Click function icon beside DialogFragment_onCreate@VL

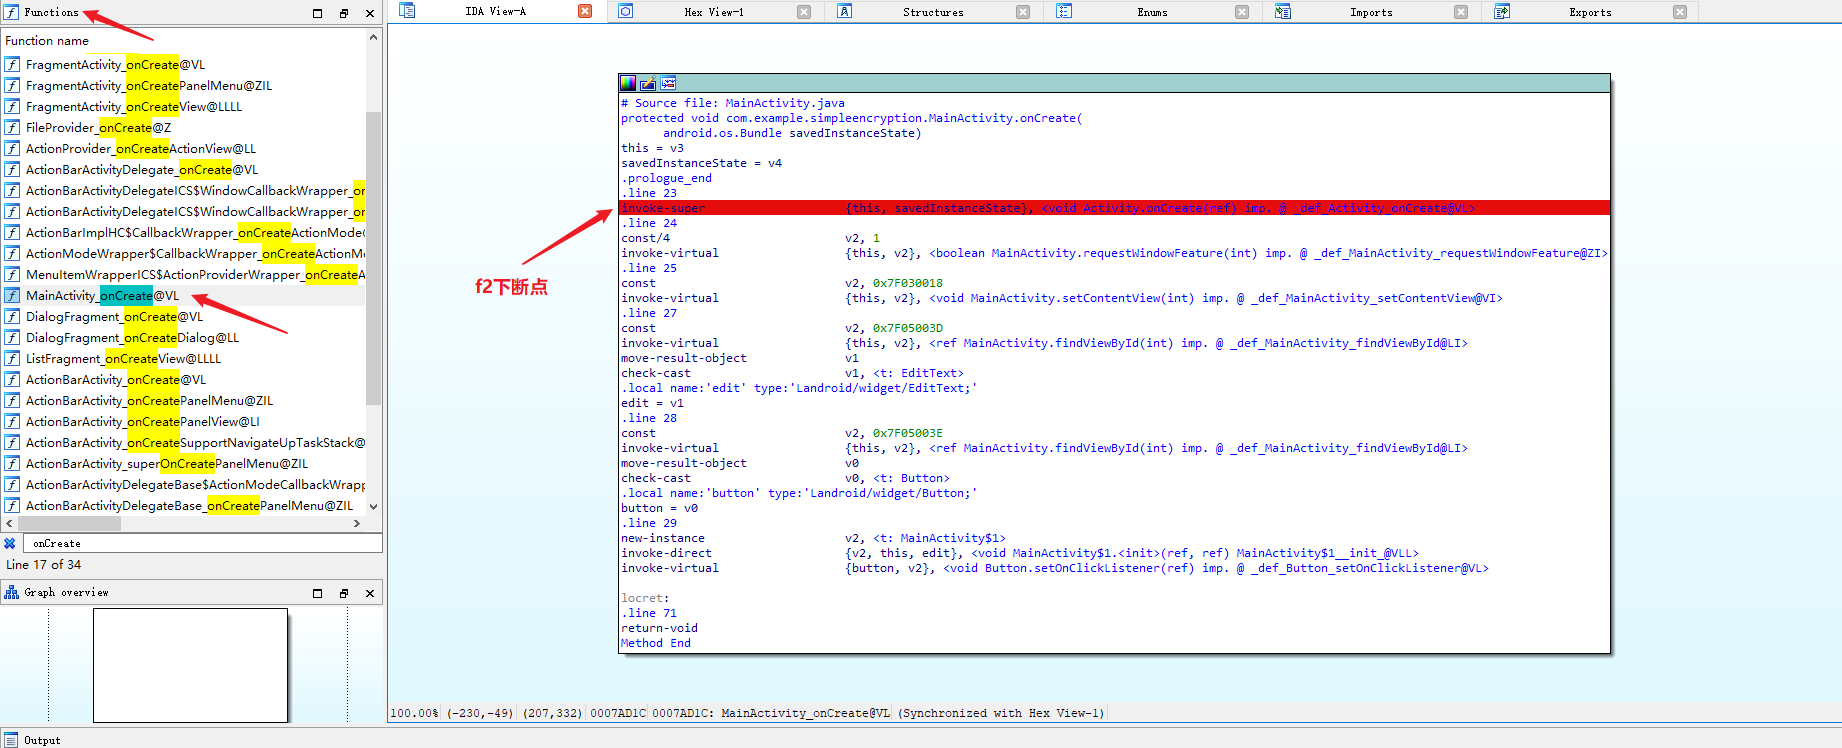click(12, 316)
